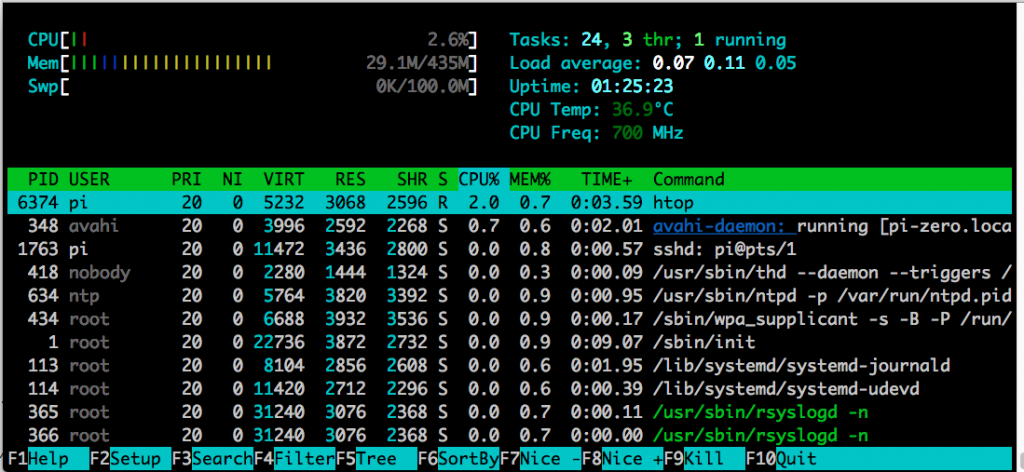Viewport: 1024px width, 472px height.
Task: Click the F9 Kill button
Action: pos(705,459)
